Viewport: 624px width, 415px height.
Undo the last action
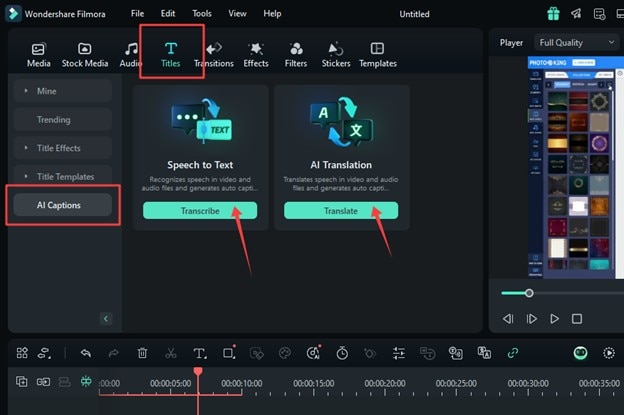coord(86,353)
